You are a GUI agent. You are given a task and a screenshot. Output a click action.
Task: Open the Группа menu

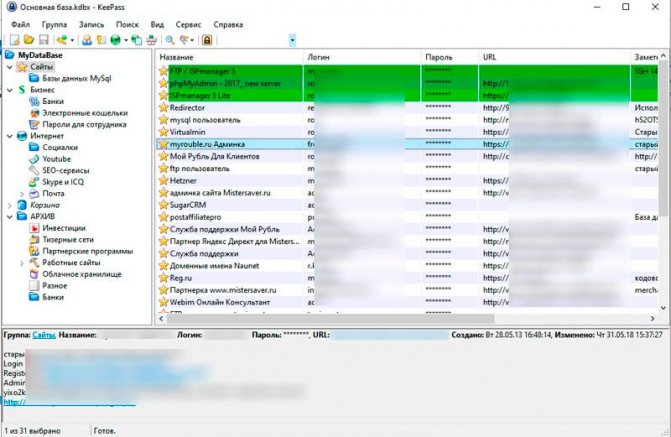54,24
